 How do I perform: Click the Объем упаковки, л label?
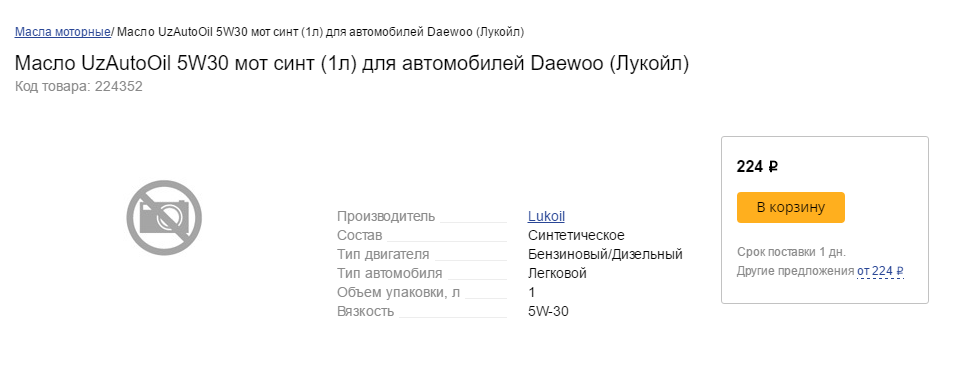coord(398,292)
